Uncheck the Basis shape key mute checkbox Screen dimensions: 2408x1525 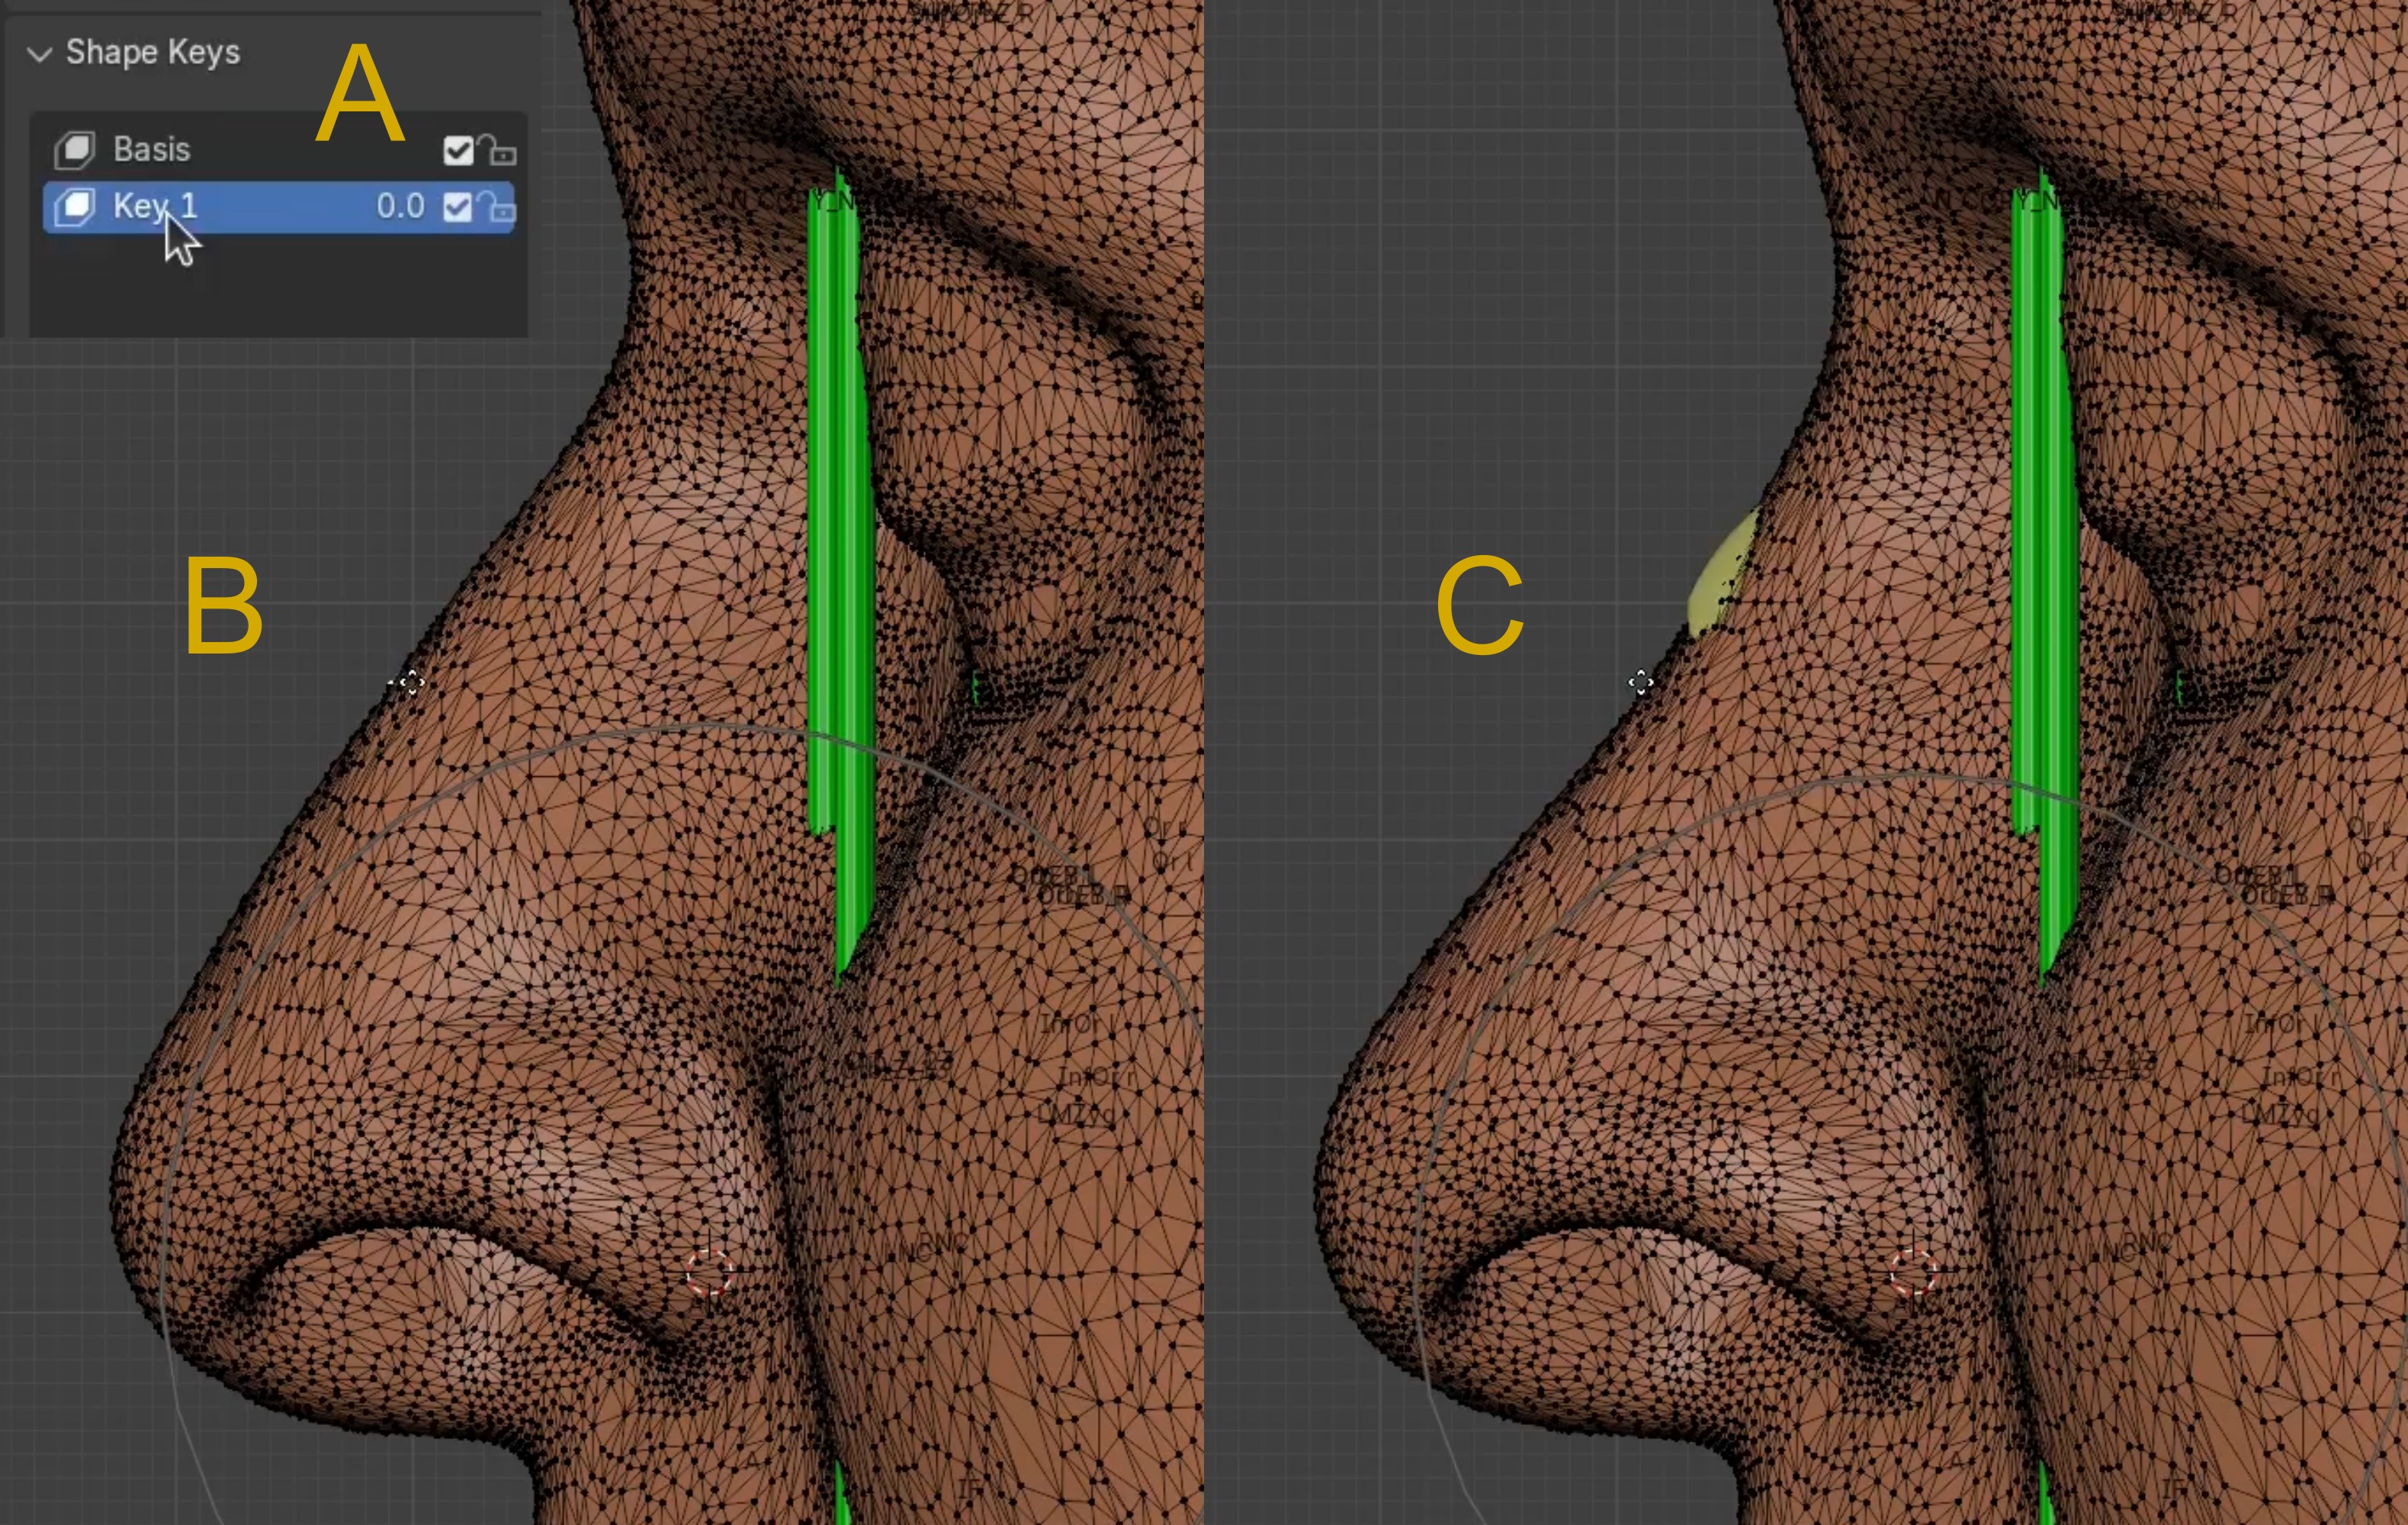coord(458,151)
